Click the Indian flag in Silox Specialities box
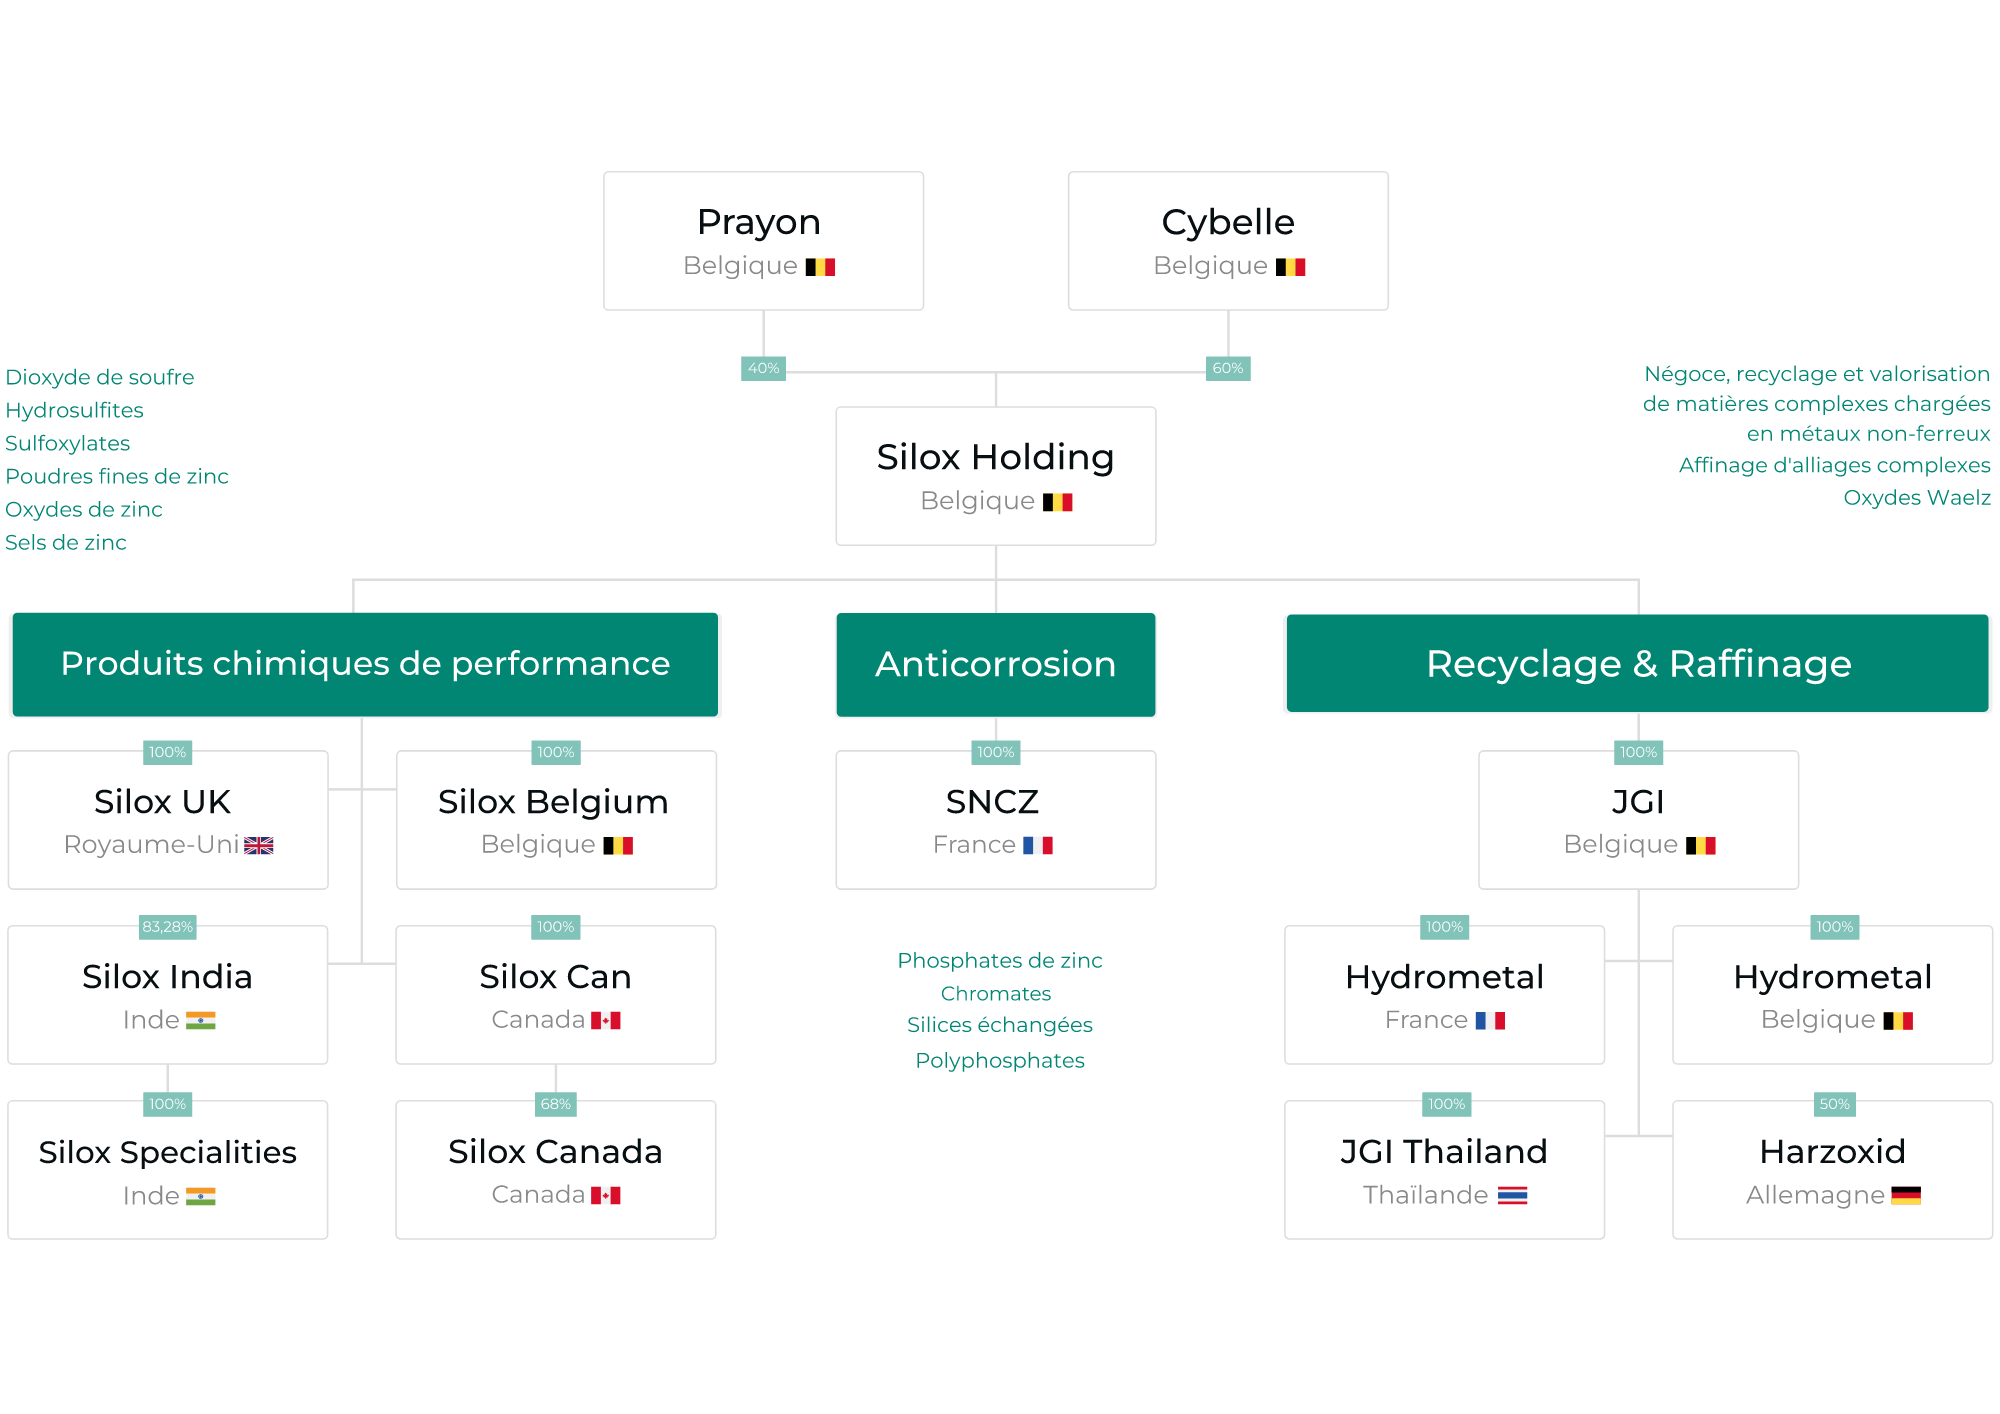The image size is (2000, 1414). [201, 1196]
